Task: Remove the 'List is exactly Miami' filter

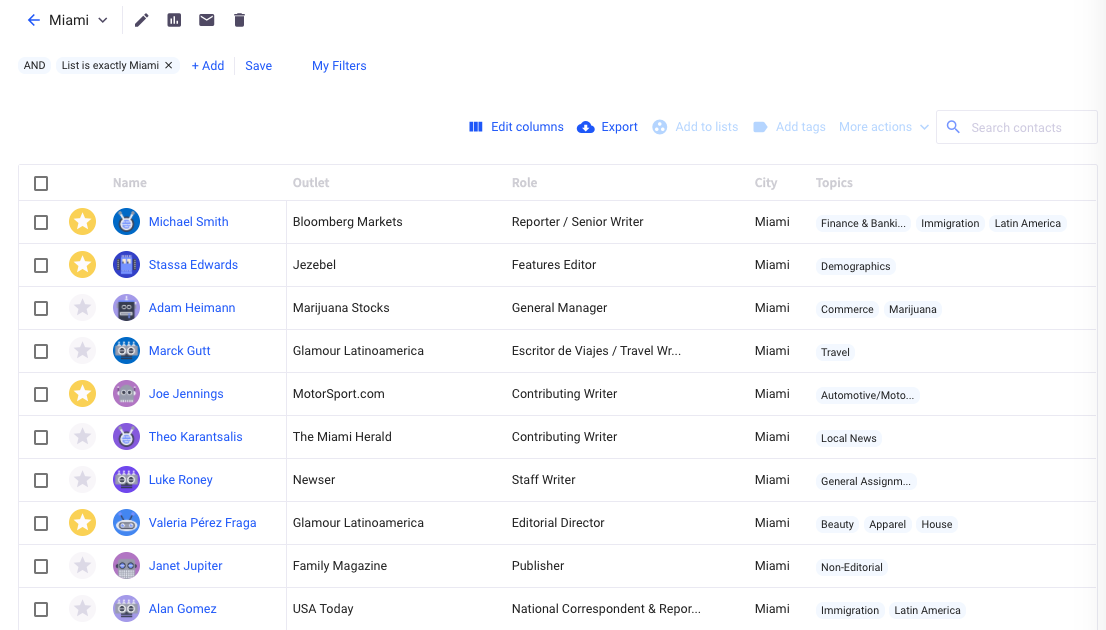Action: [x=169, y=66]
